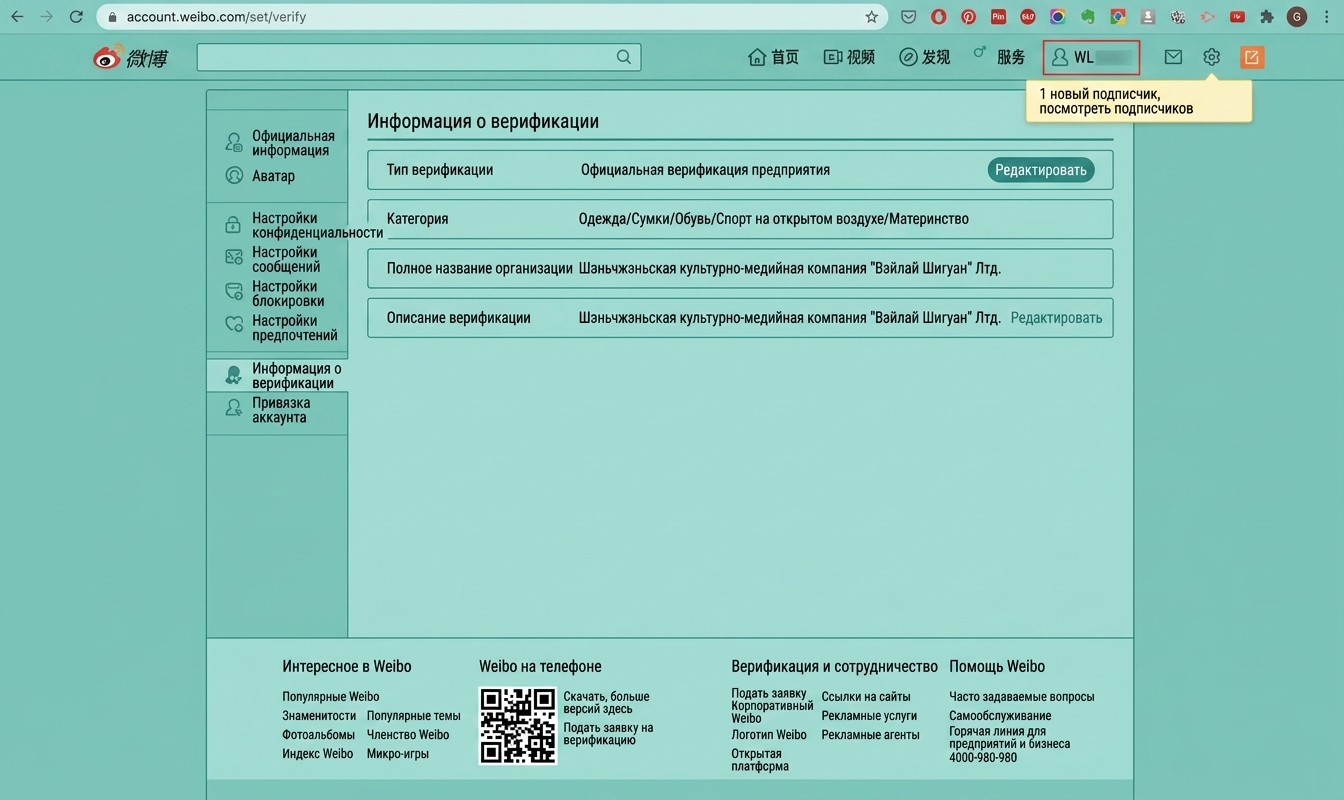Open Часто задаваемые вопросы footer link

pos(1021,696)
